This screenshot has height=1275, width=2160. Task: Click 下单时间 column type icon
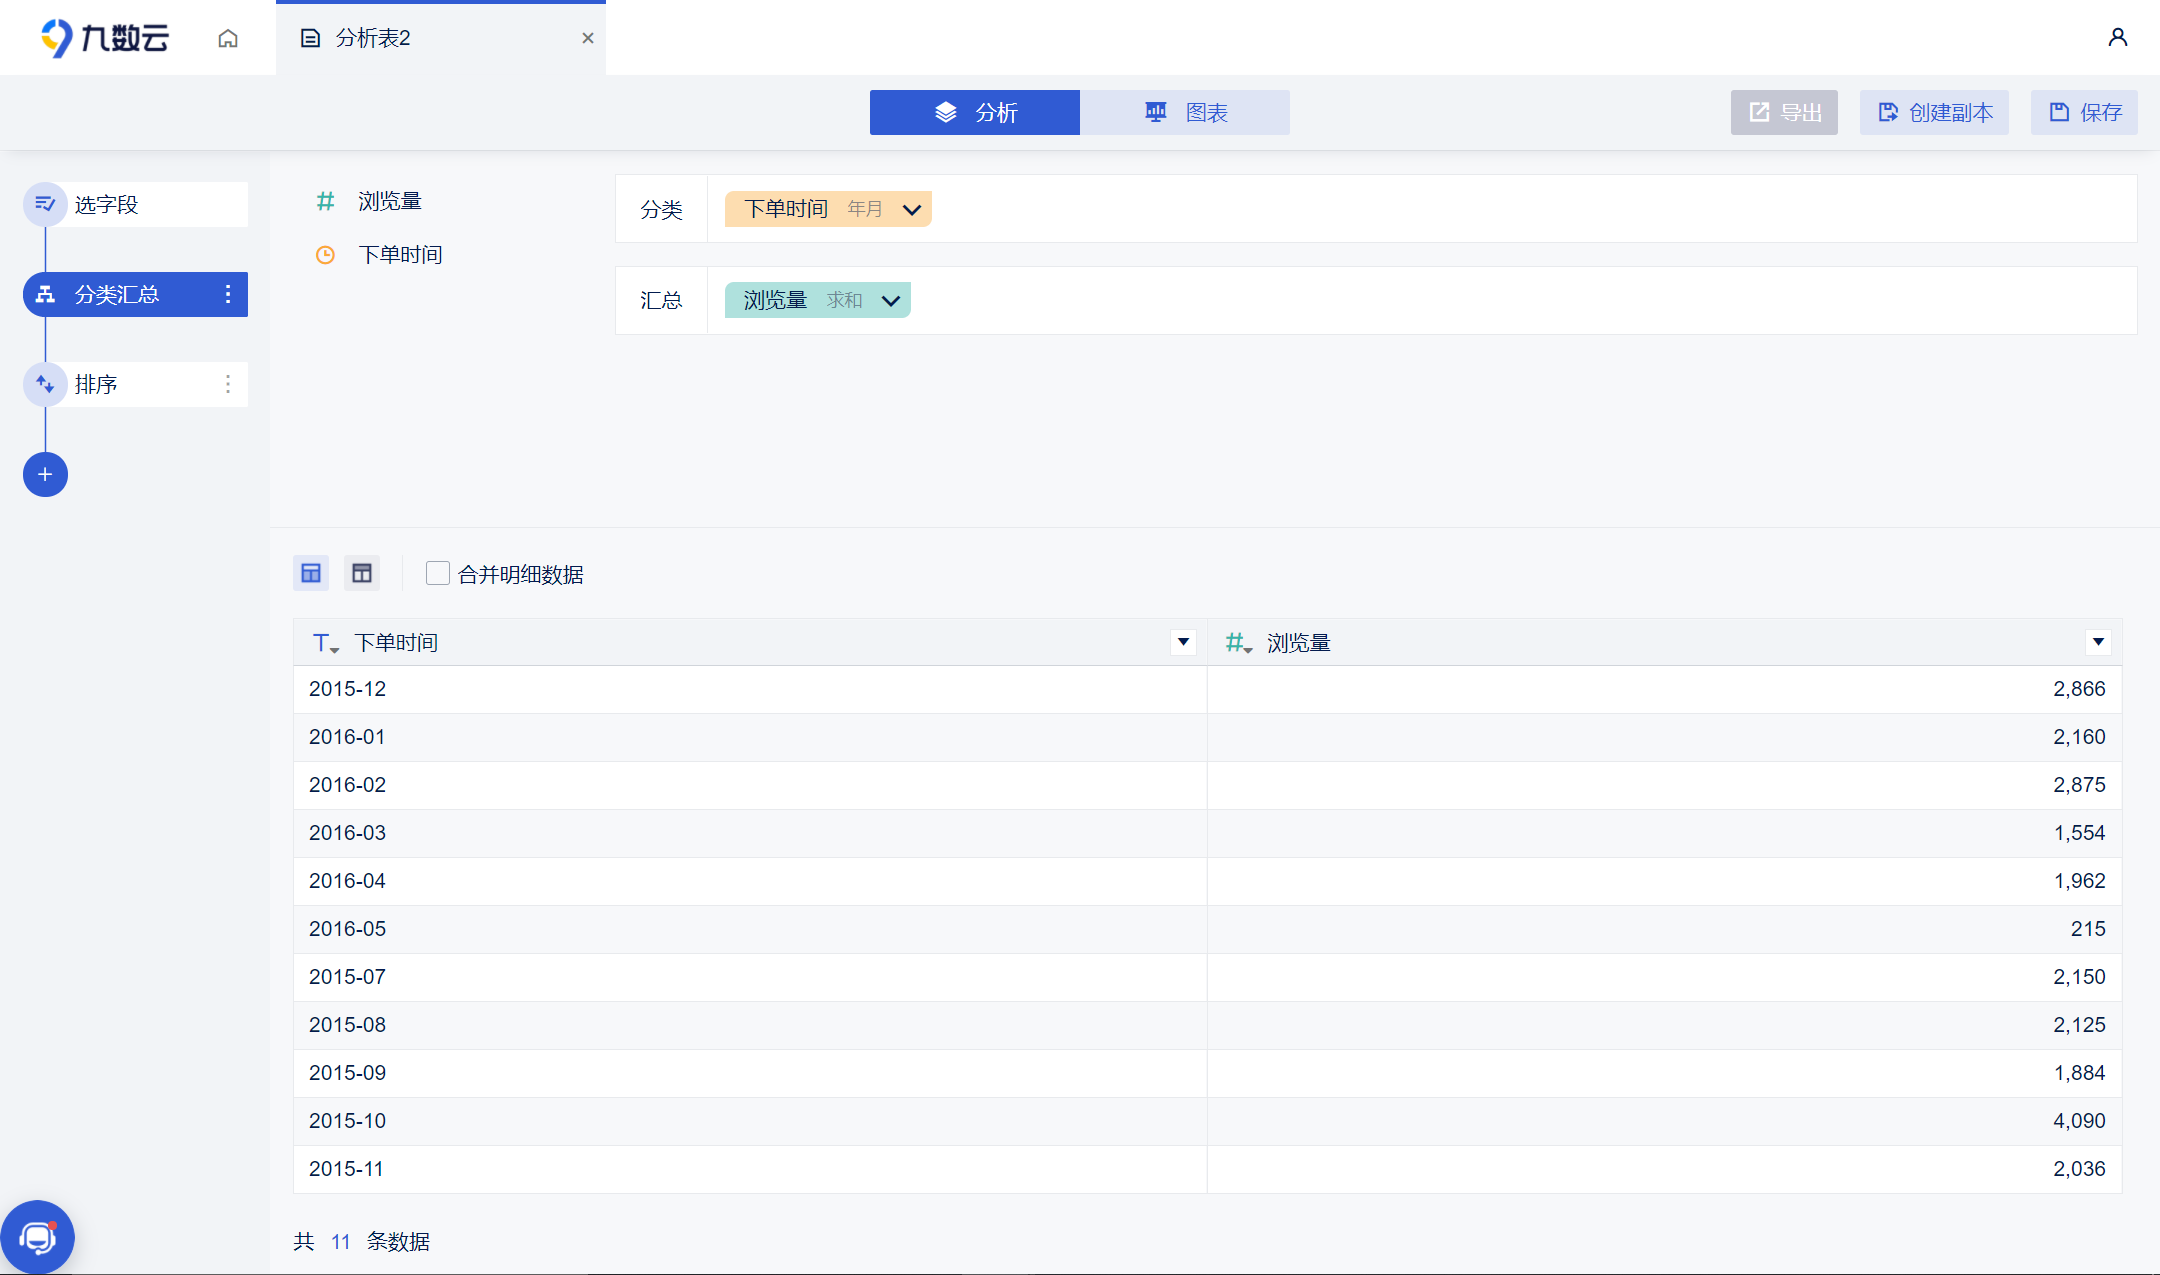click(x=324, y=643)
